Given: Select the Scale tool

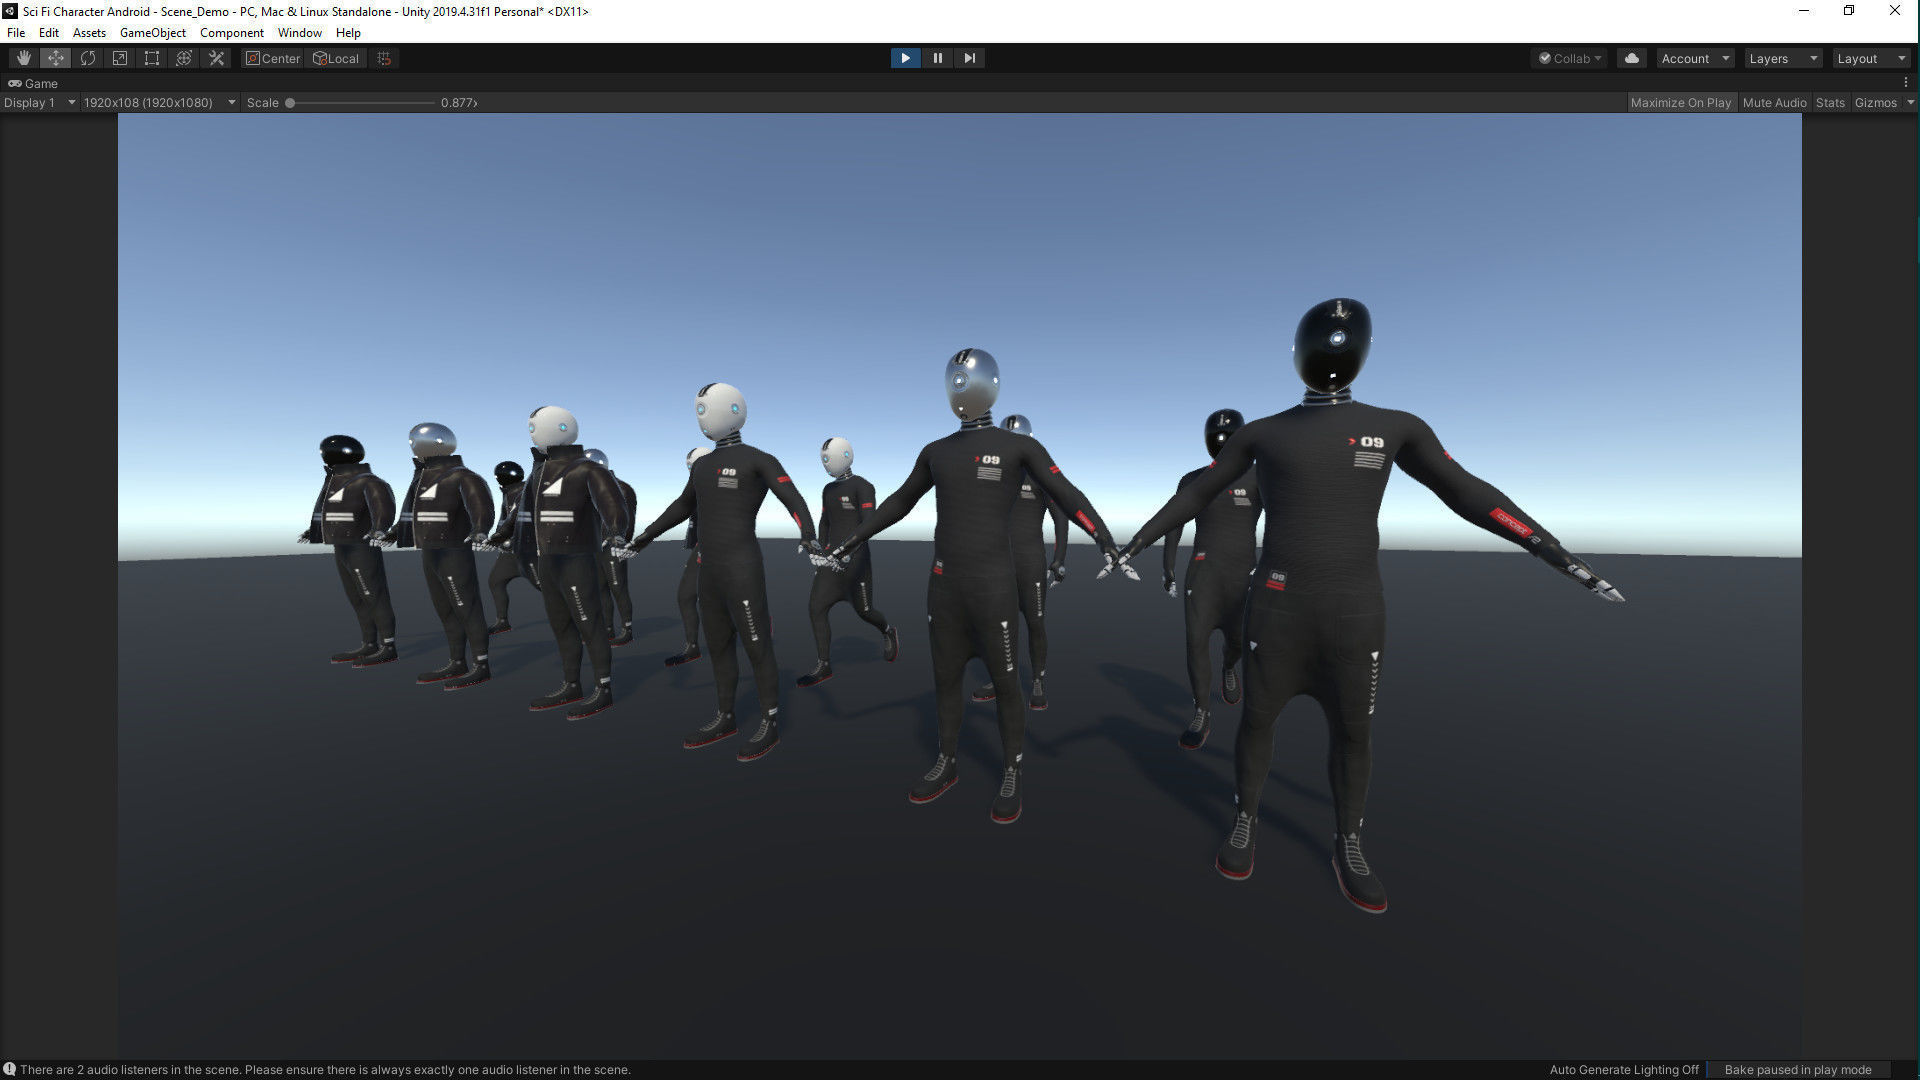Looking at the screenshot, I should (120, 58).
